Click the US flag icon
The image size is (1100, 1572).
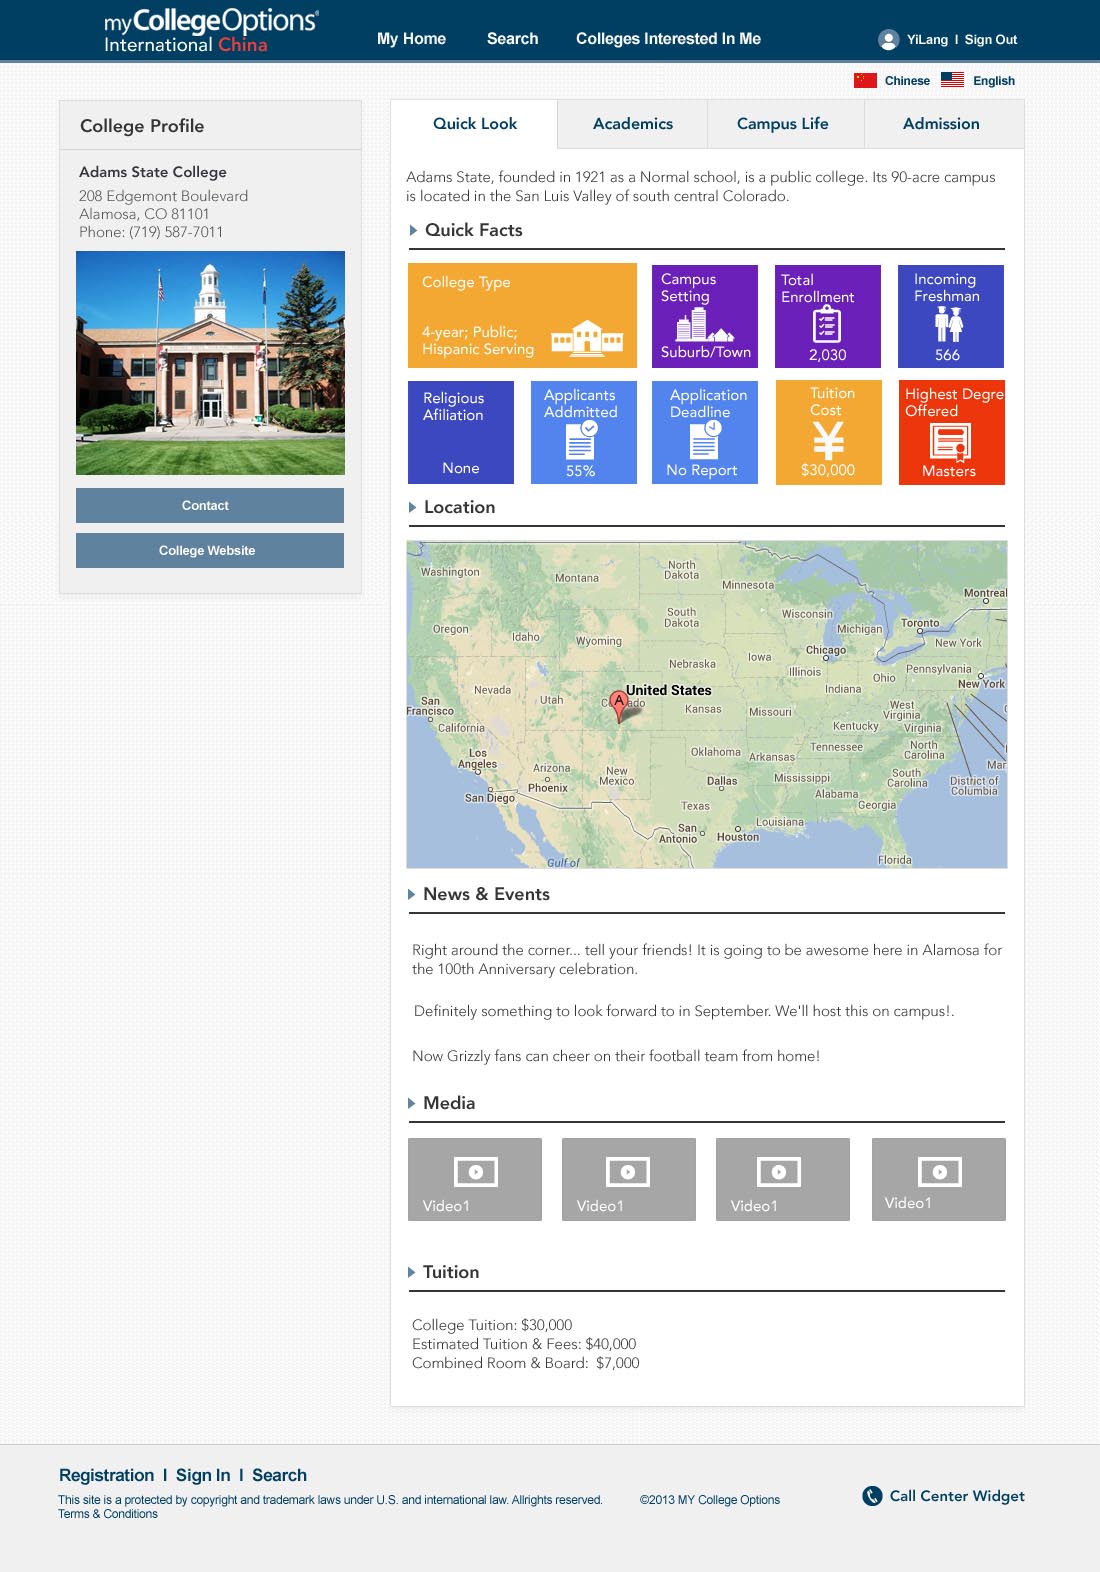pyautogui.click(x=952, y=80)
